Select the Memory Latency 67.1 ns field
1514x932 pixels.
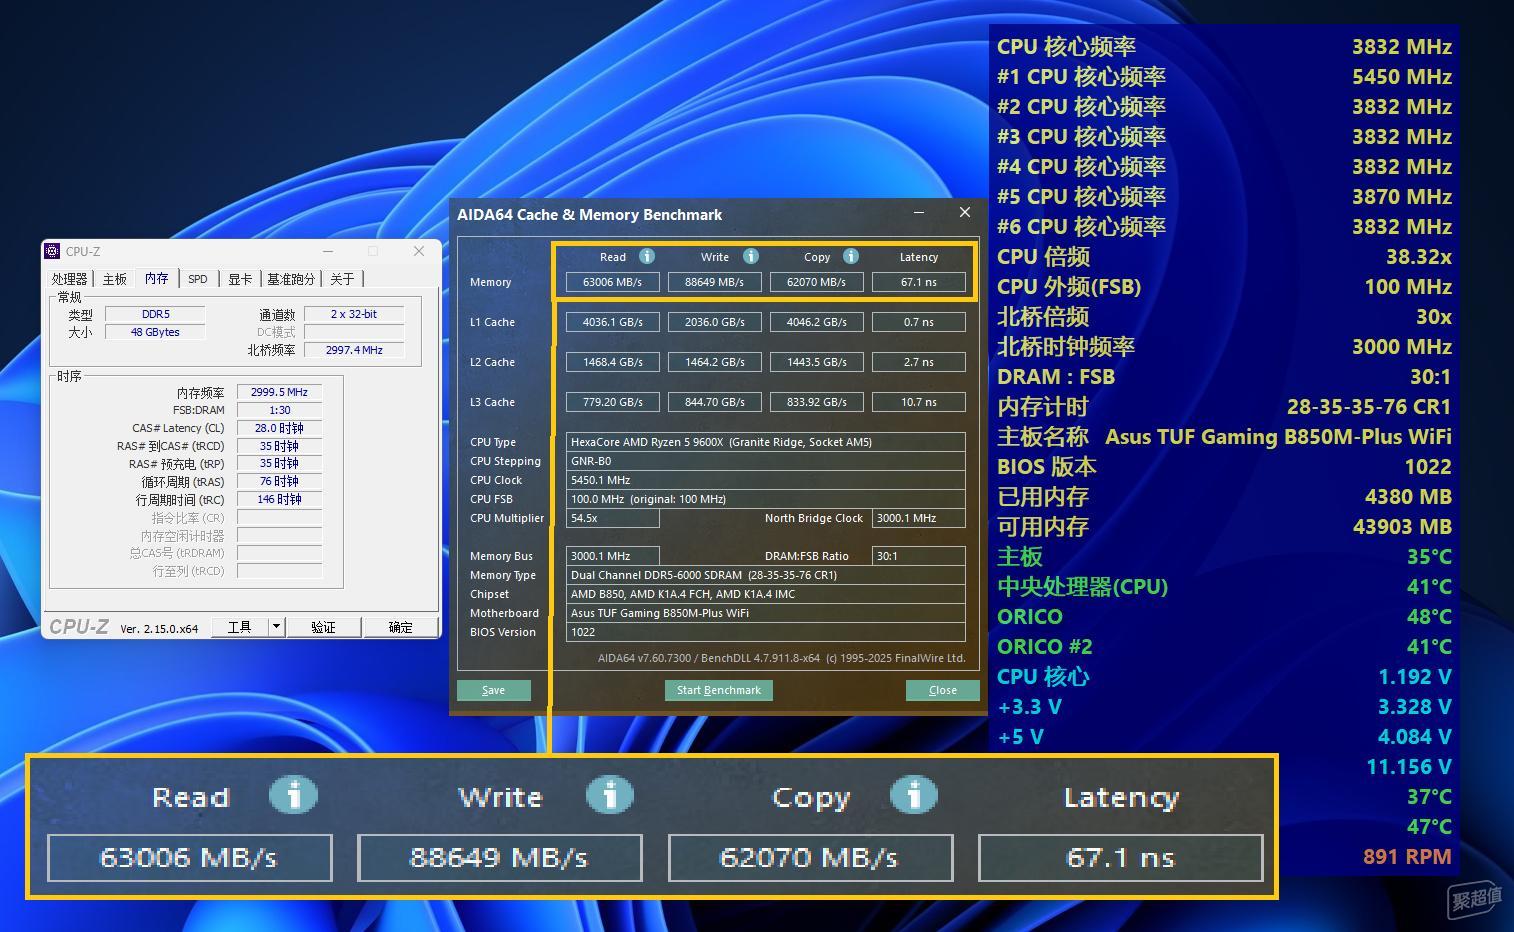[x=919, y=282]
